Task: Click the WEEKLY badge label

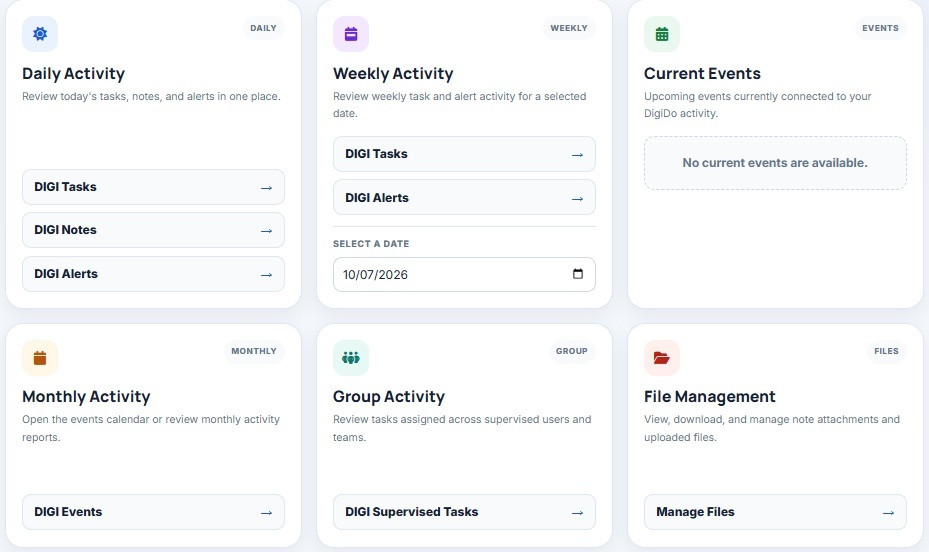Action: 569,28
